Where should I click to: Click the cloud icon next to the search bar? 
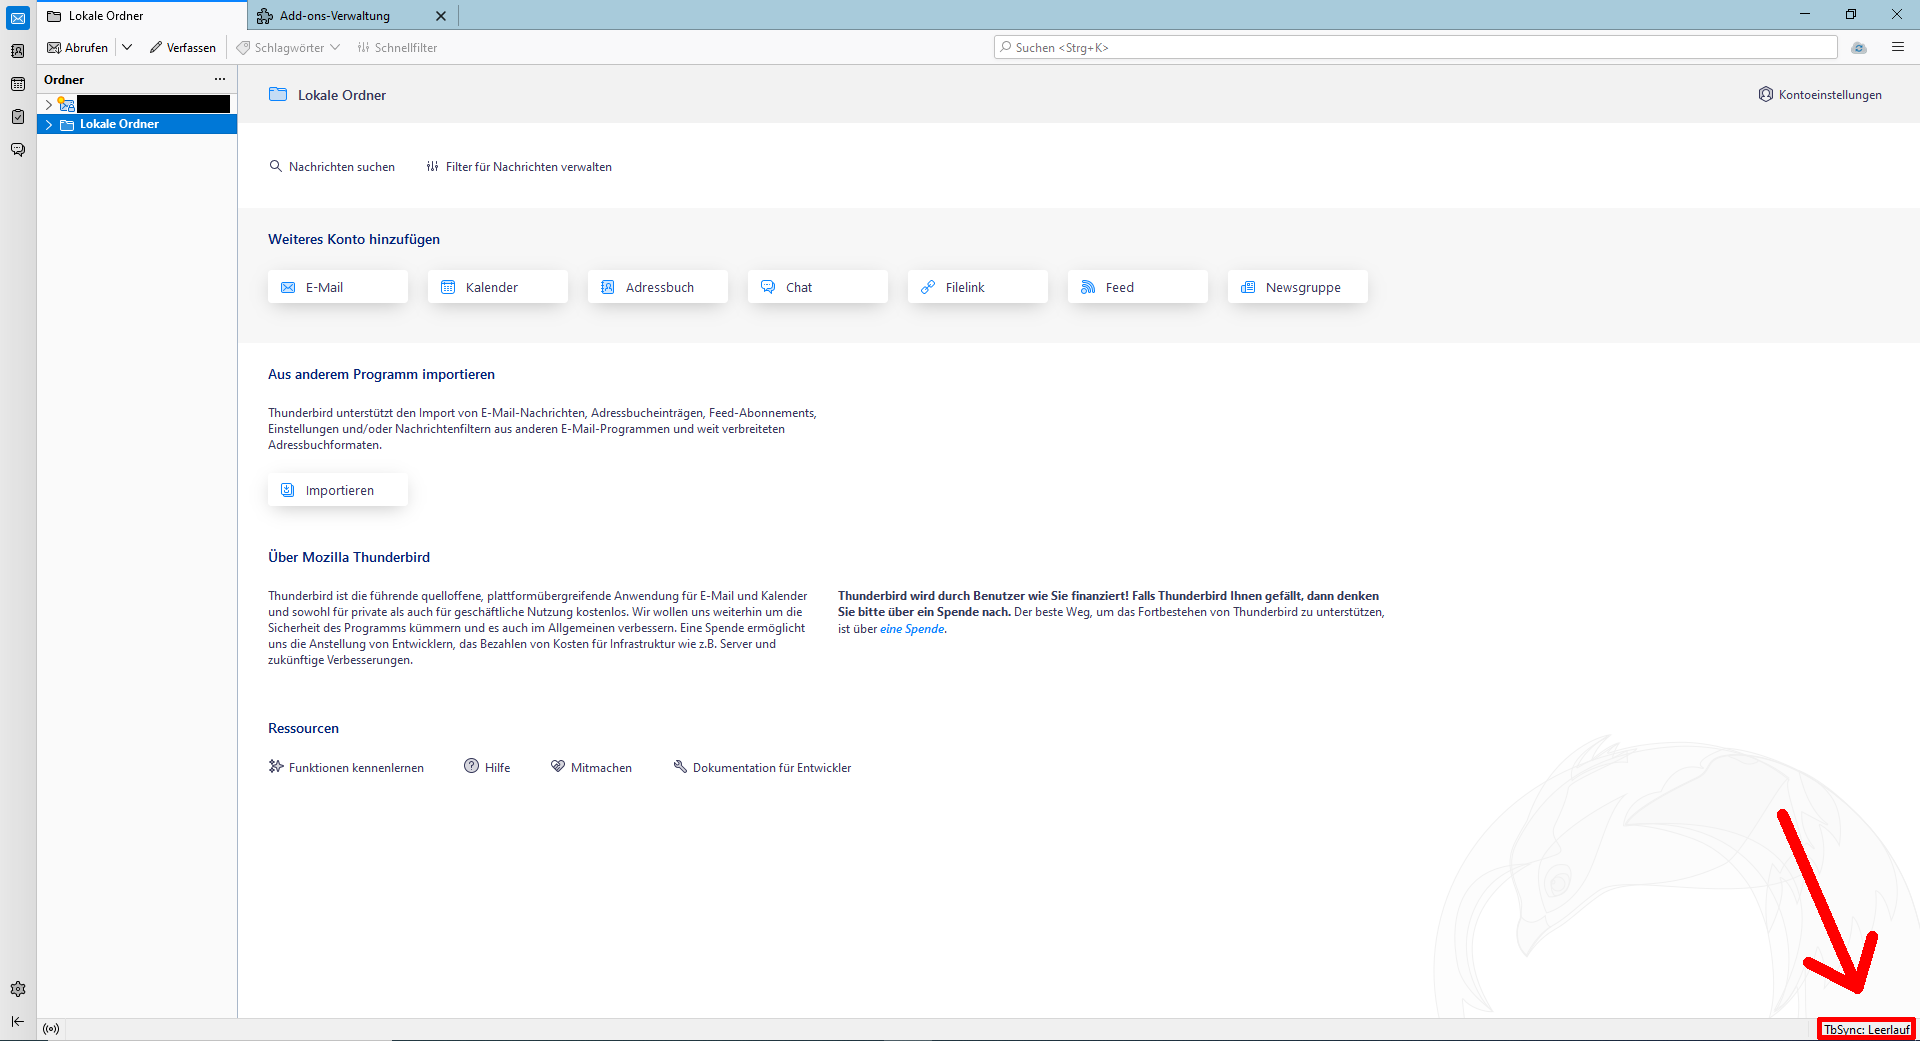pos(1860,48)
